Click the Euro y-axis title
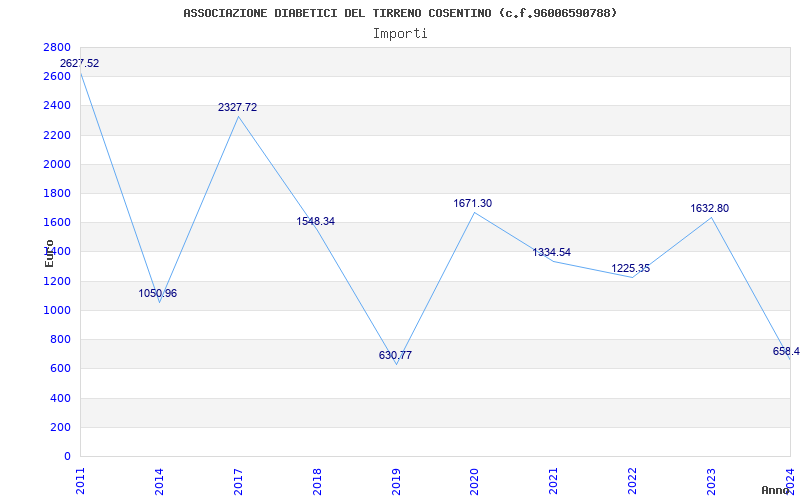The width and height of the screenshot is (800, 500). 49,253
